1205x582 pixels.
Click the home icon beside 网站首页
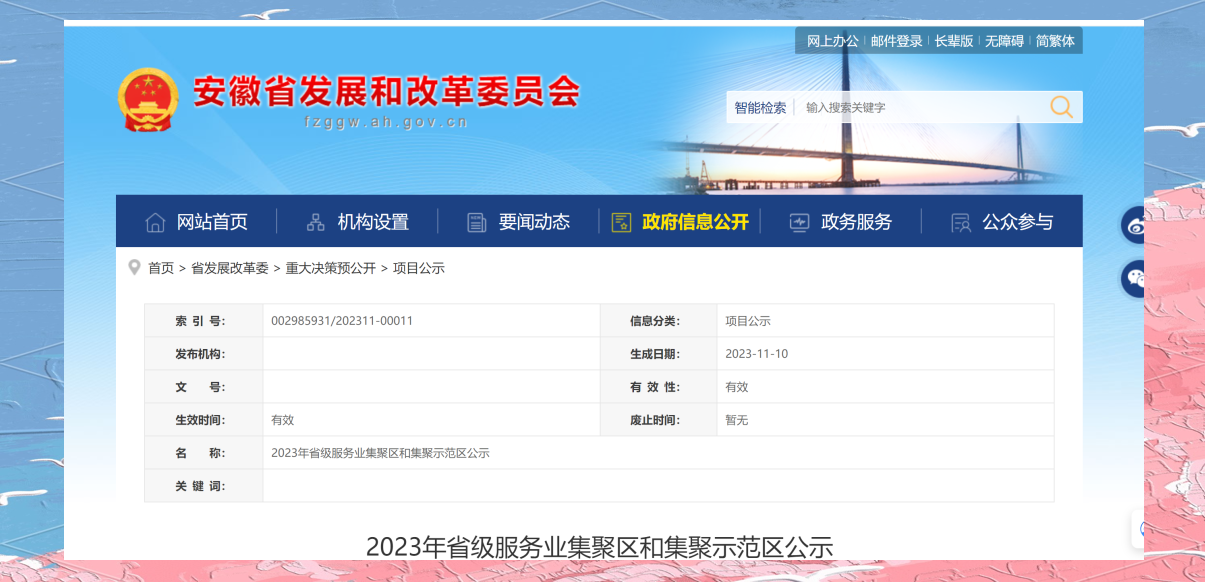[155, 222]
